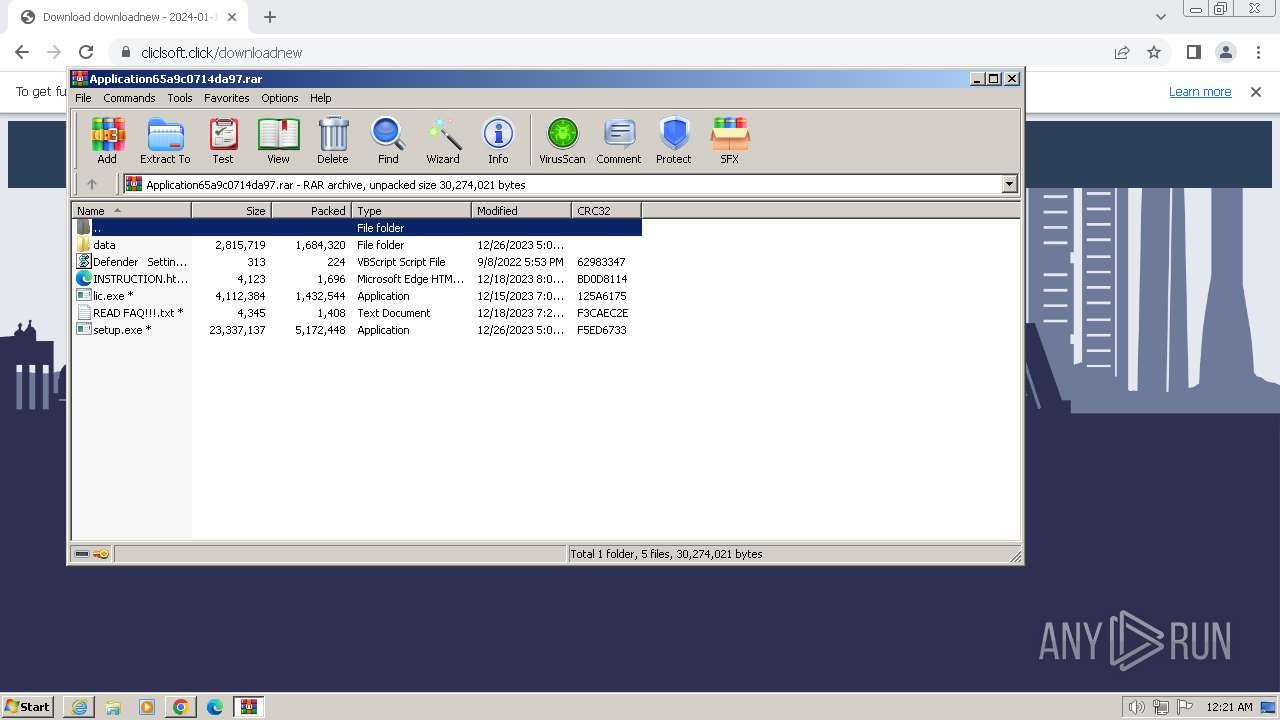The width and height of the screenshot is (1280, 720).
Task: Run the Test archive tool
Action: pyautogui.click(x=223, y=140)
